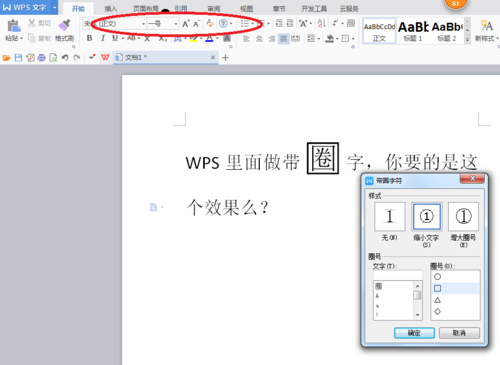
Task: Click the print icon in quick toolbar
Action: coord(42,58)
